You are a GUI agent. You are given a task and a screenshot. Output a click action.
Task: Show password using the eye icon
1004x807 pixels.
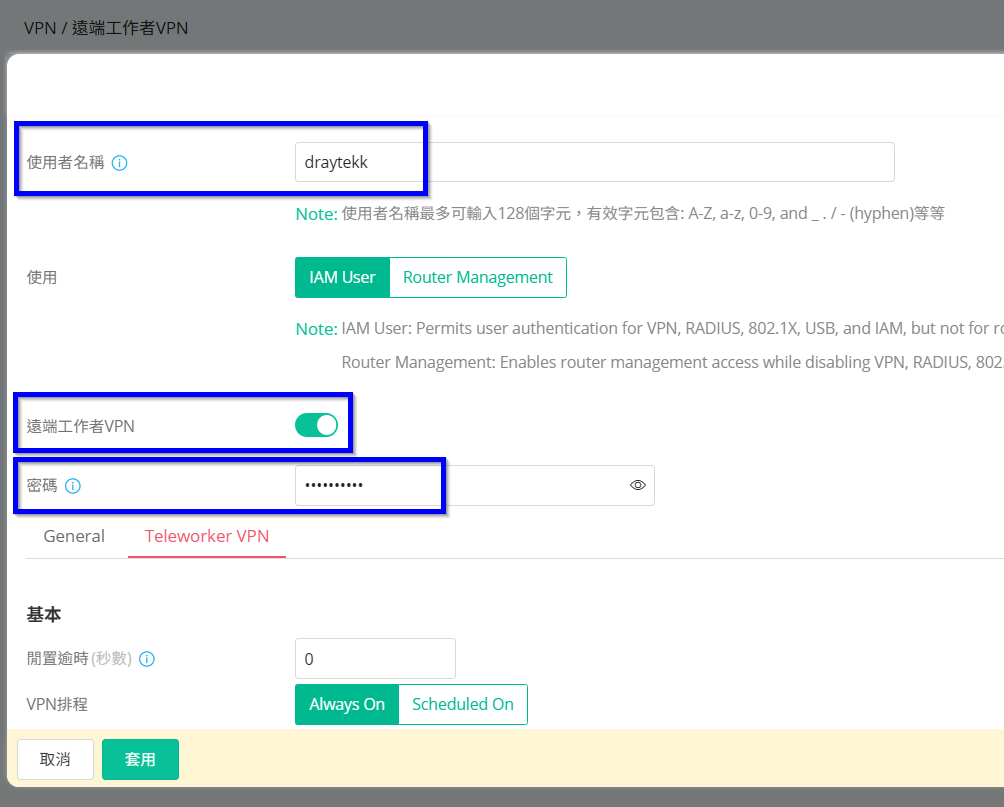[x=638, y=485]
